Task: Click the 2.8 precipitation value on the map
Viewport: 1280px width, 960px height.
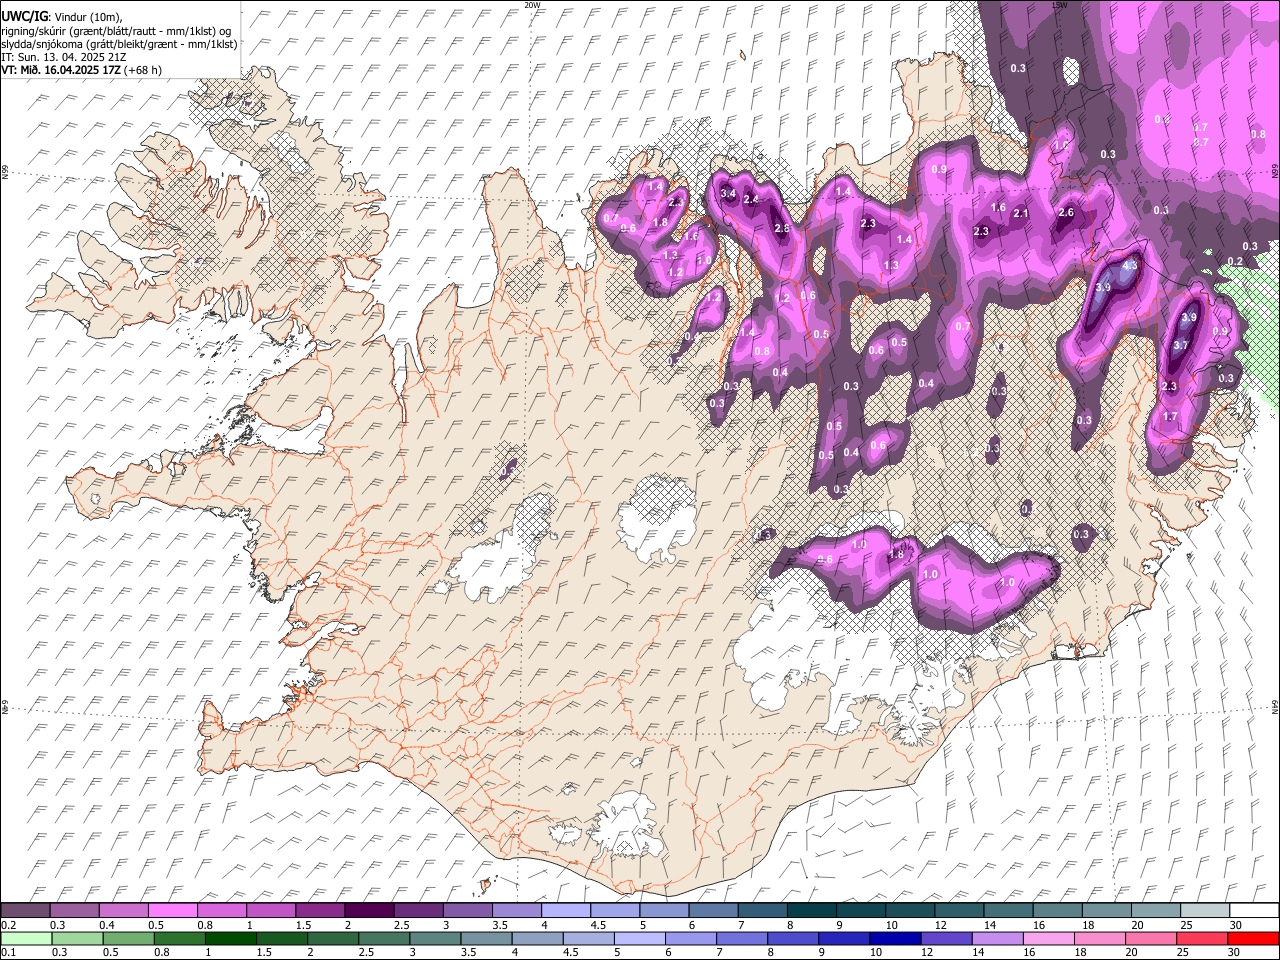Action: [782, 229]
